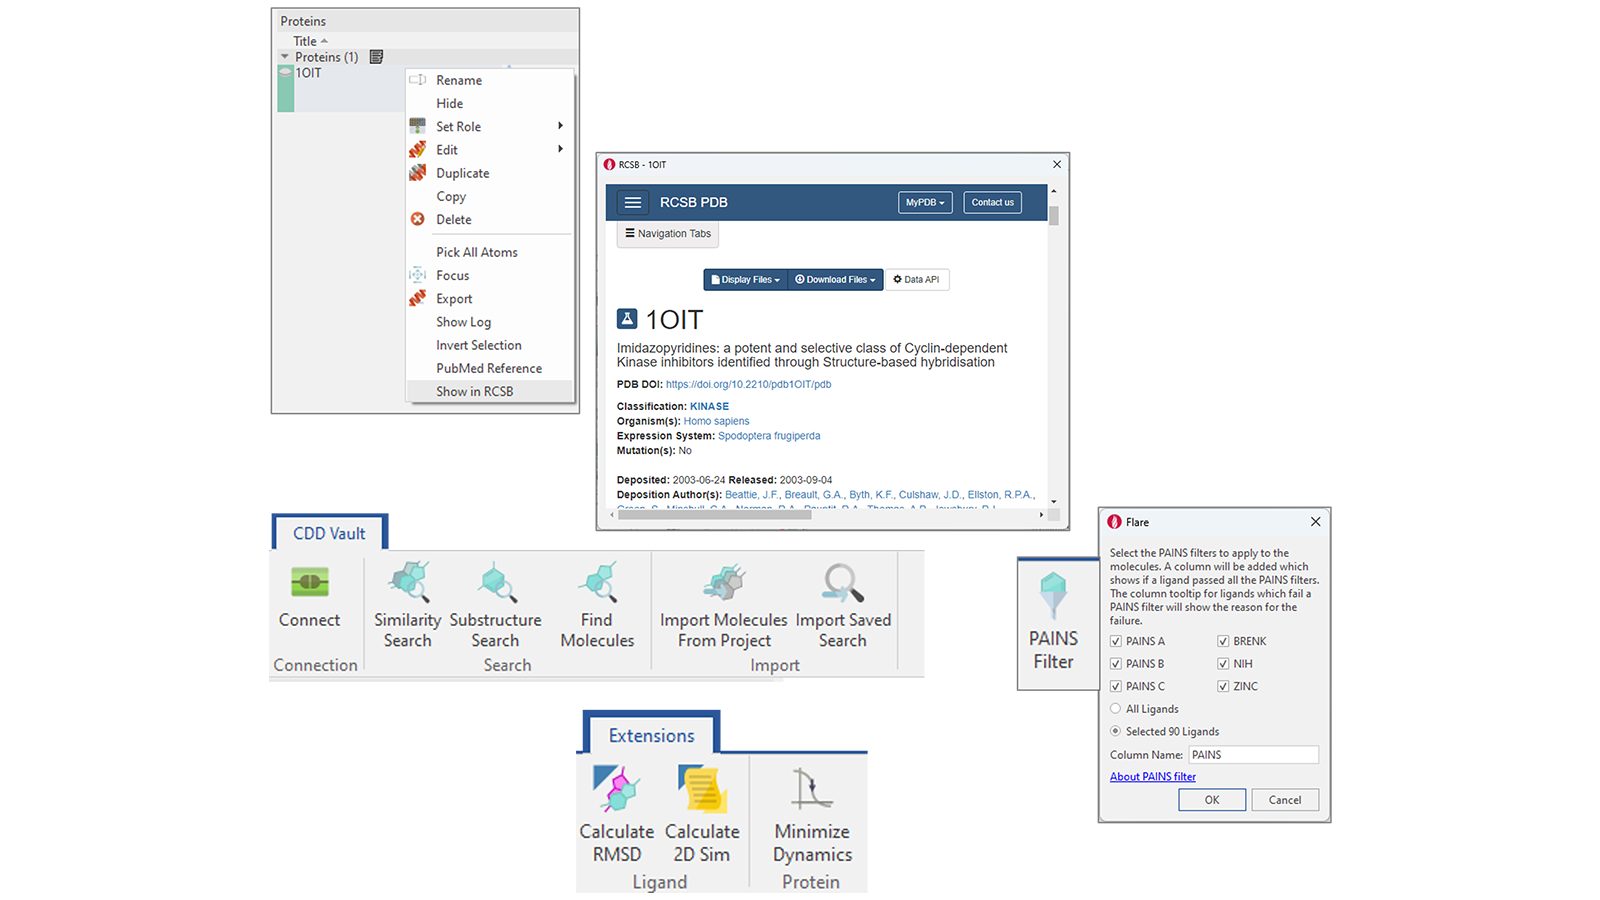Image resolution: width=1600 pixels, height=900 pixels.
Task: Follow the KINASE classification link
Action: [710, 406]
